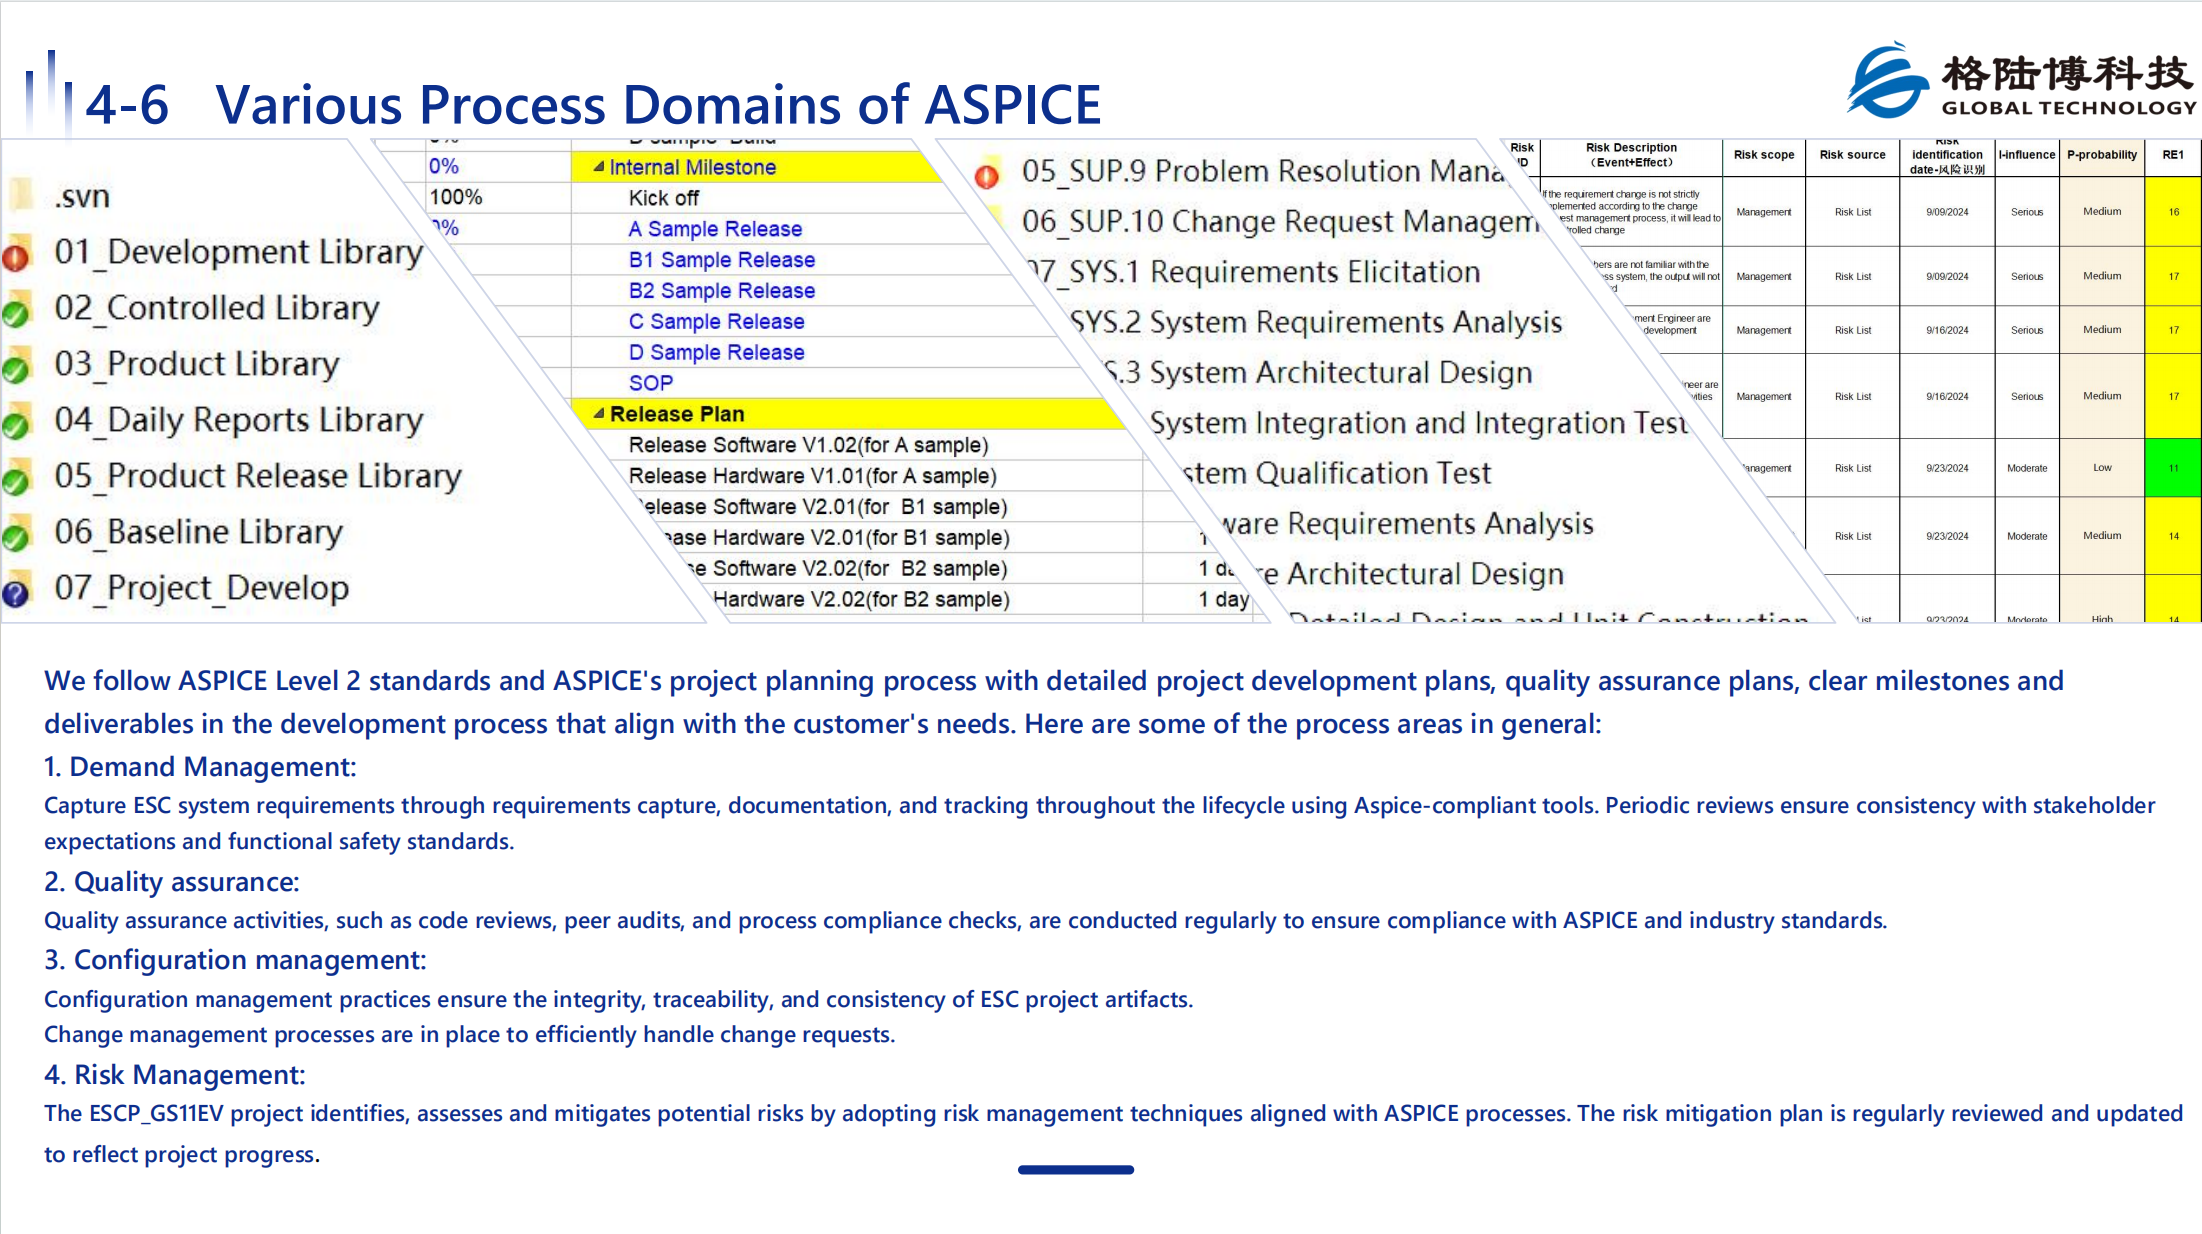Click the green RE1 cell with value 11

tap(2173, 468)
